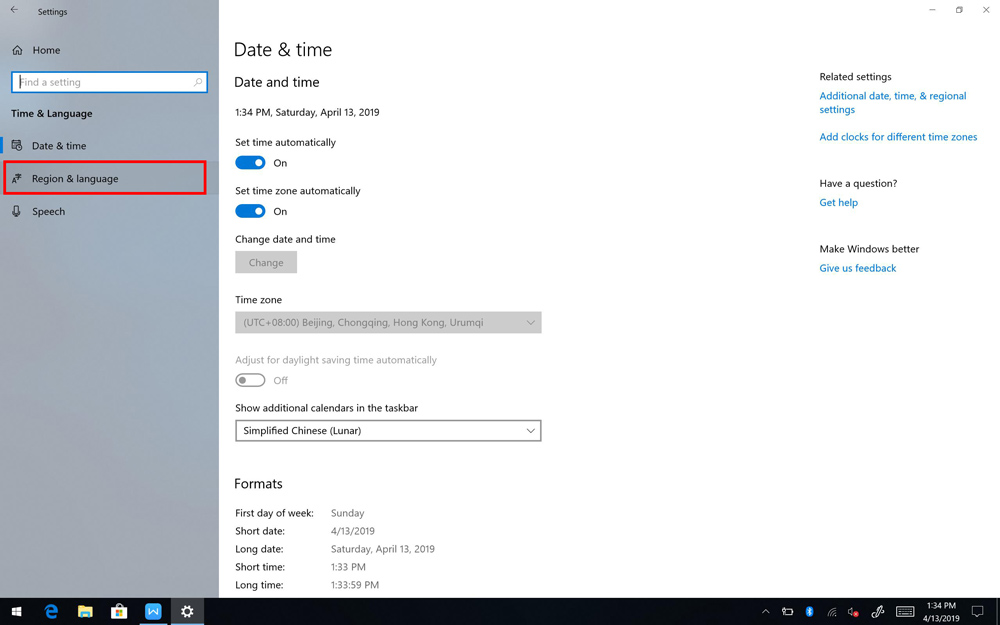Open the additional calendars dropdown
Viewport: 1000px width, 625px height.
388,431
